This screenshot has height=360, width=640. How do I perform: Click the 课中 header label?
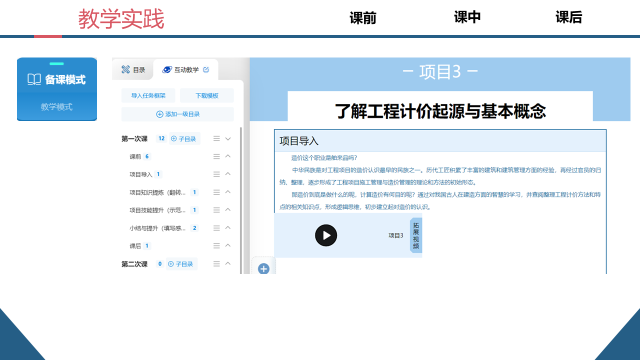click(x=467, y=18)
